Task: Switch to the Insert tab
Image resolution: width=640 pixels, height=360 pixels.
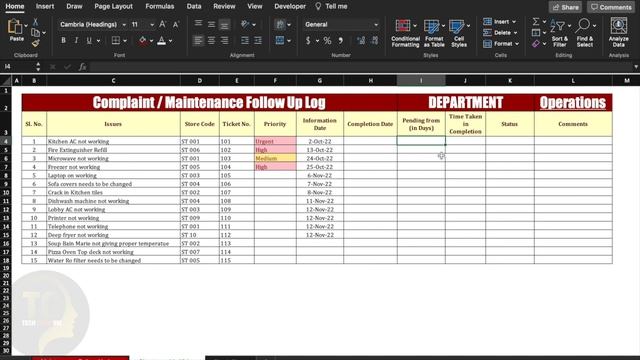Action: pyautogui.click(x=45, y=6)
